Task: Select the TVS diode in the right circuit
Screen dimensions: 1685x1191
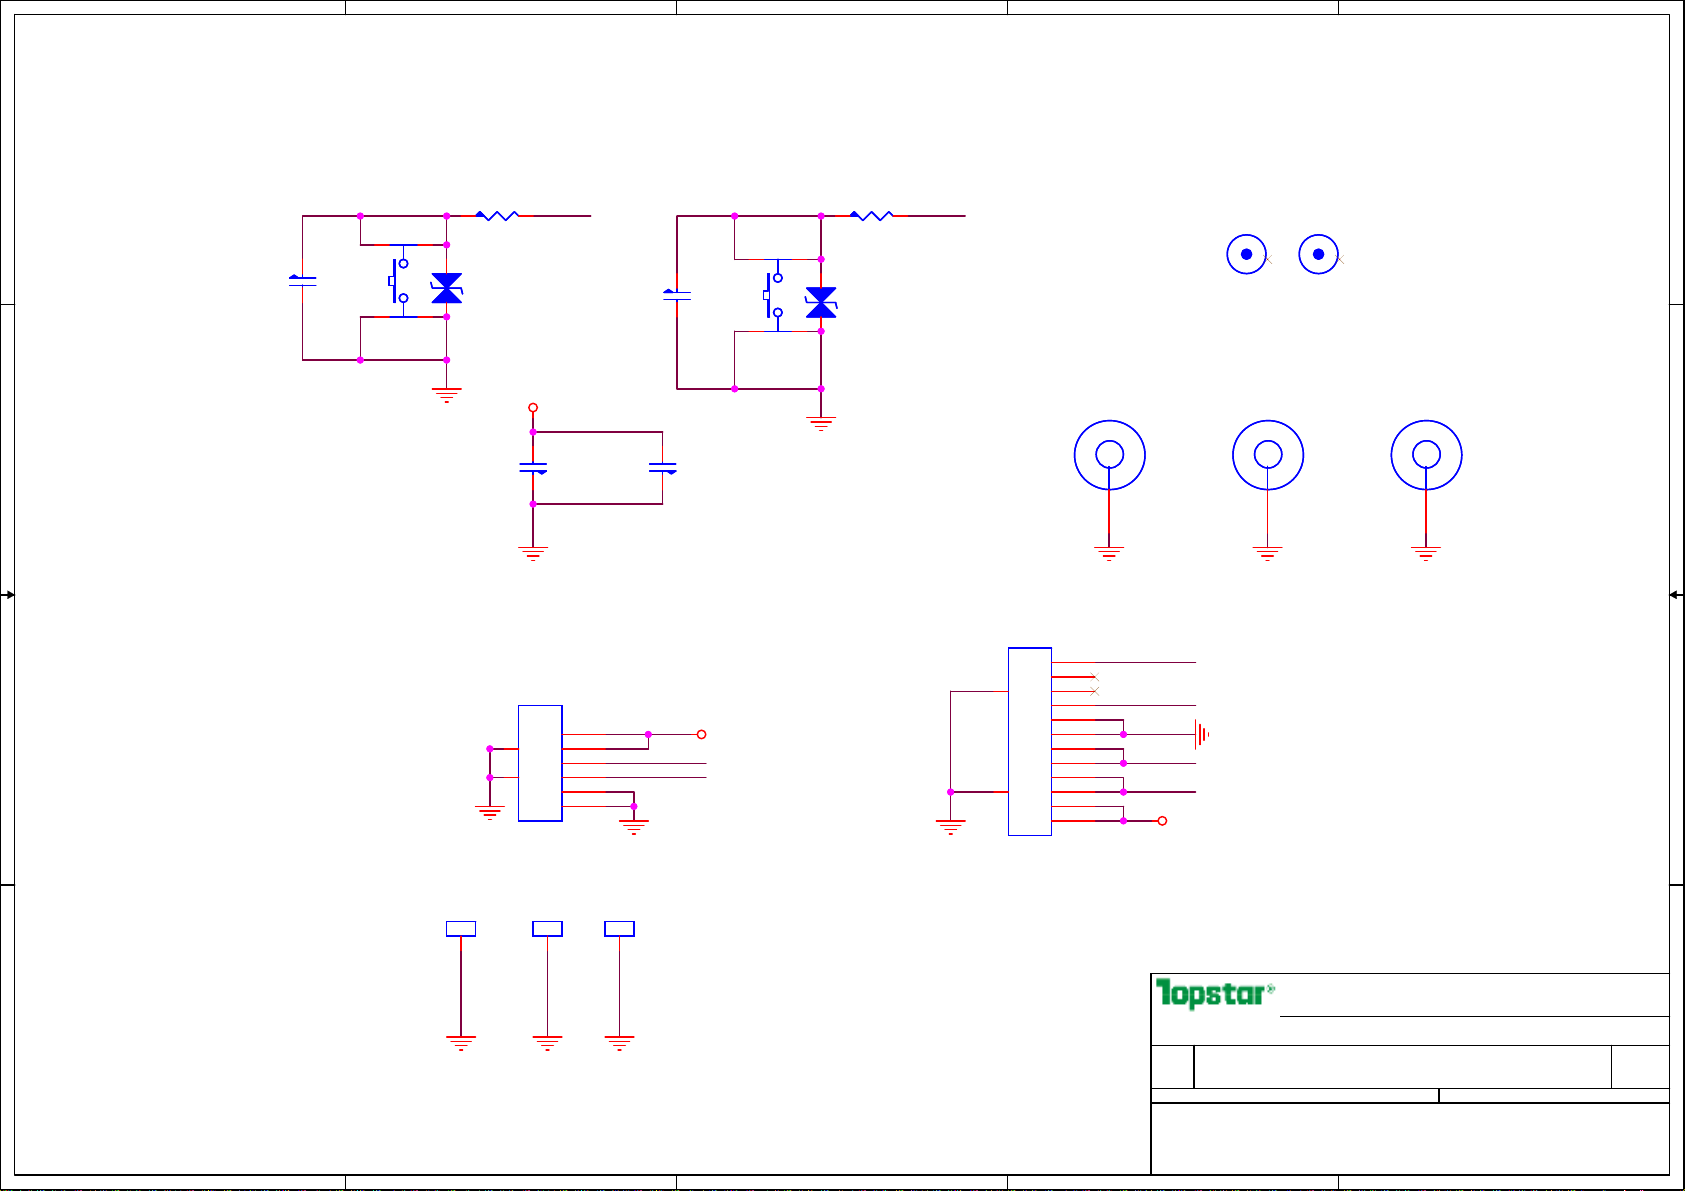Action: (x=821, y=302)
